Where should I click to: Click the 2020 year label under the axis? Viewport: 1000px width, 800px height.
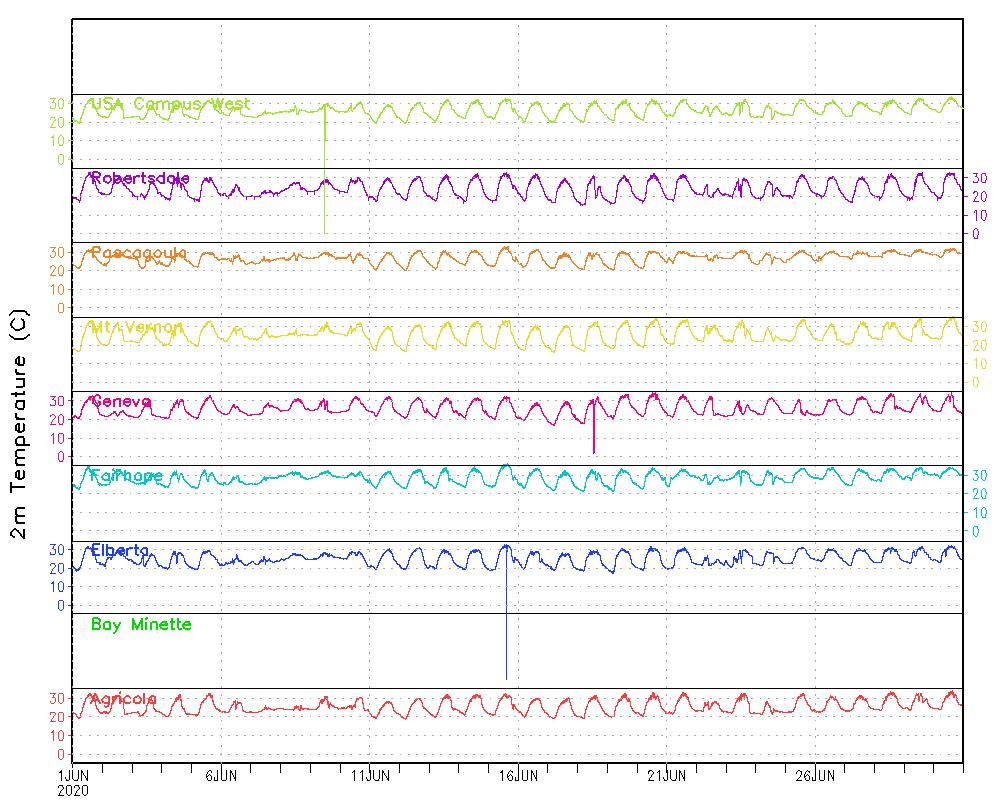point(73,791)
